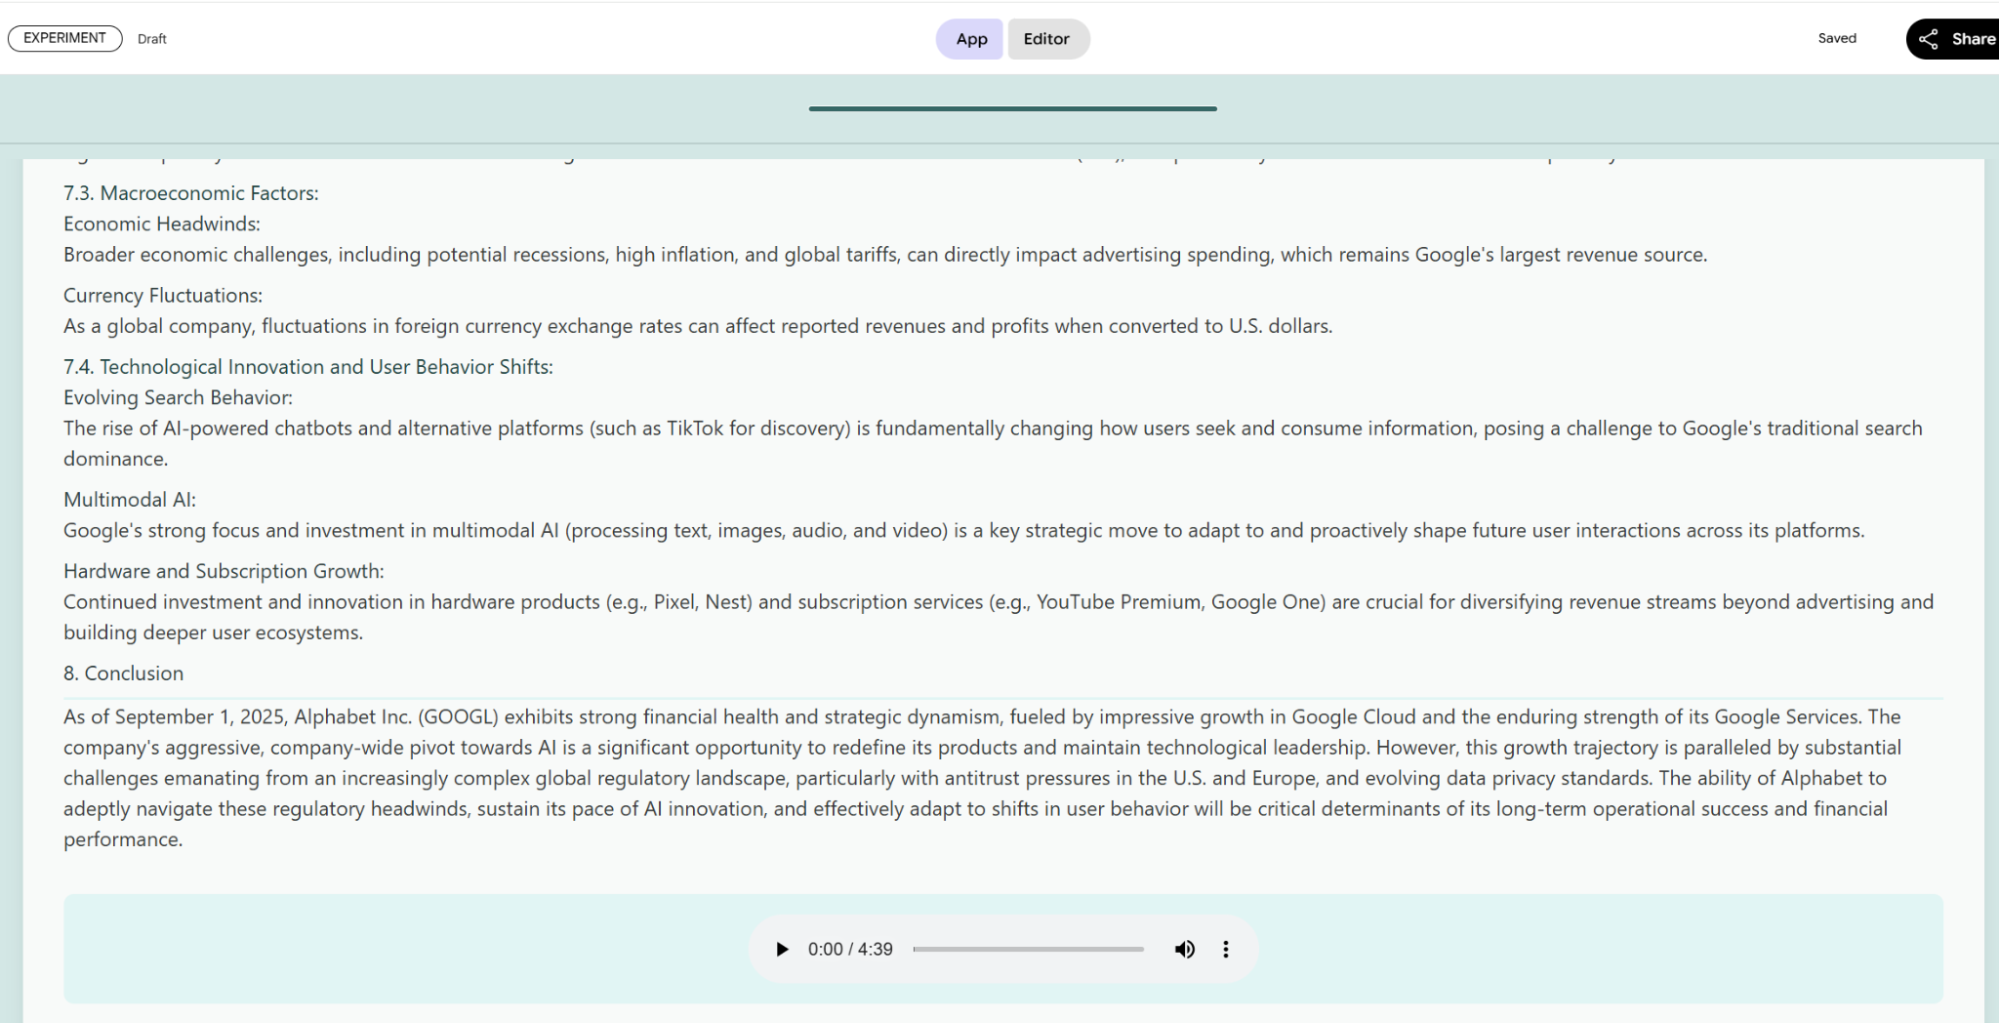The image size is (1999, 1023).
Task: Open the EXPERIMENT badge
Action: click(x=63, y=37)
